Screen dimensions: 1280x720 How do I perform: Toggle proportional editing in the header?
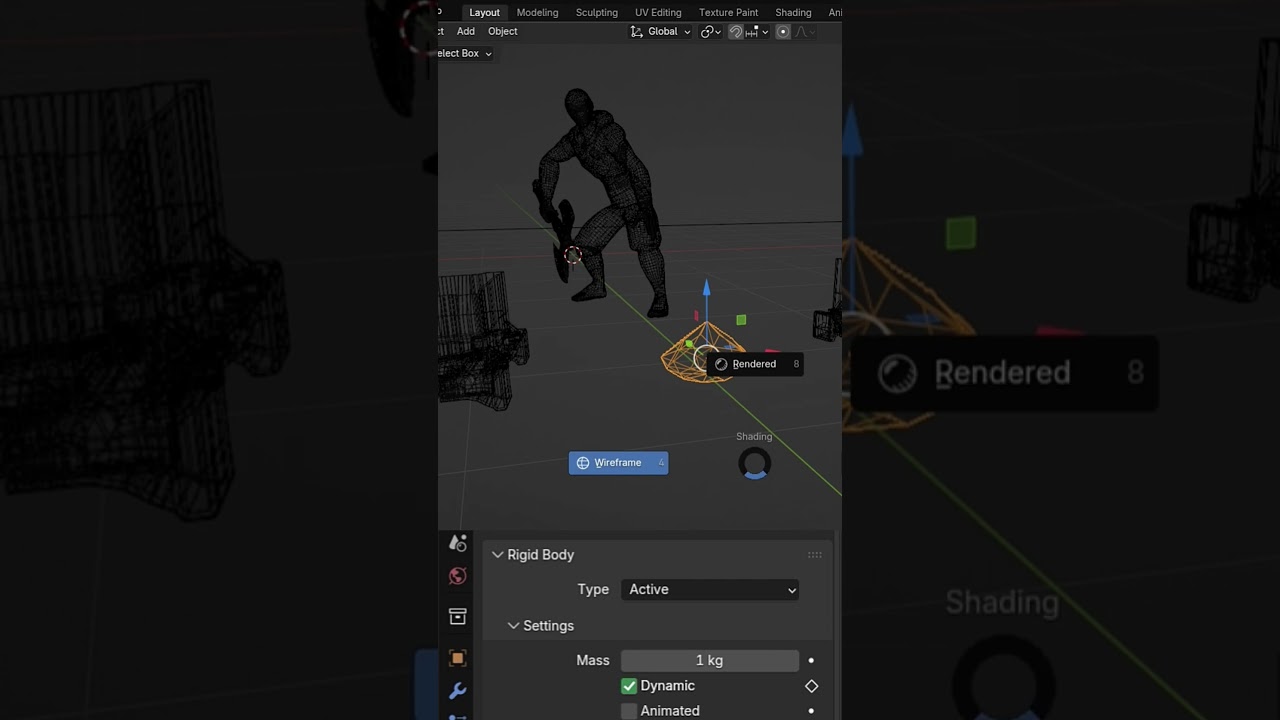point(783,31)
